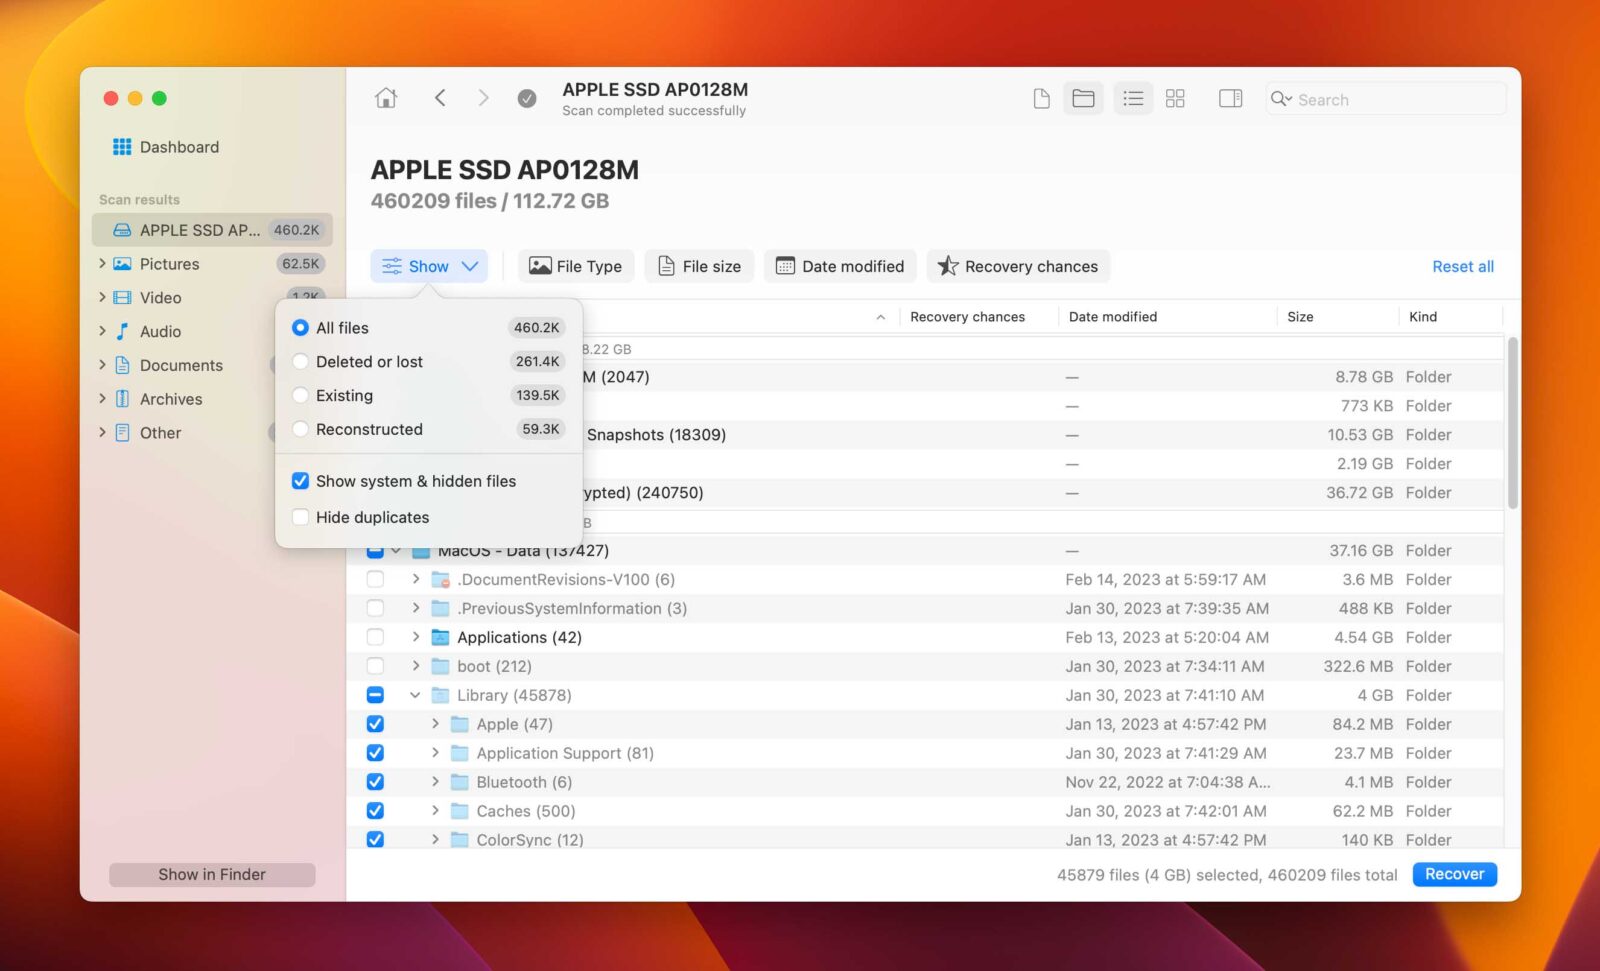Open the Date modified filter
The height and width of the screenshot is (971, 1600).
pyautogui.click(x=841, y=266)
